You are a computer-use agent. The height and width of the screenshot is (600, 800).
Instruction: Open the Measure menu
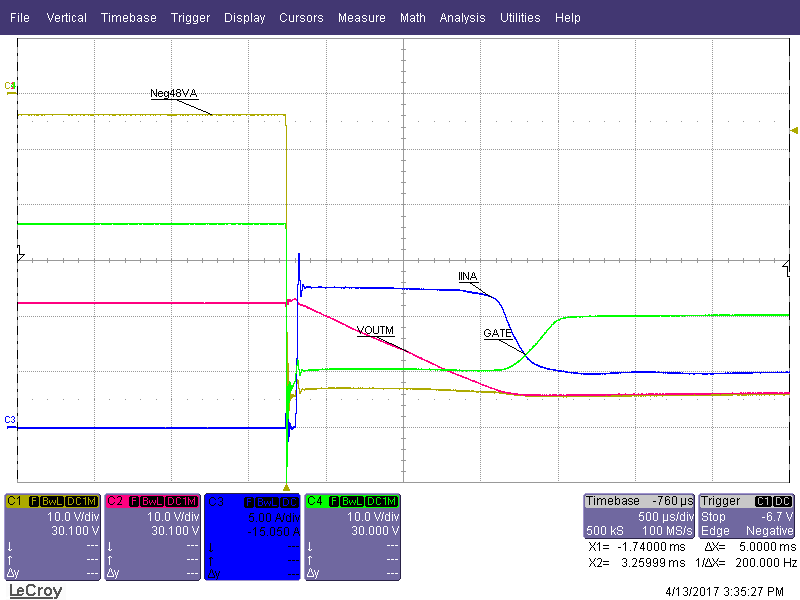click(361, 18)
